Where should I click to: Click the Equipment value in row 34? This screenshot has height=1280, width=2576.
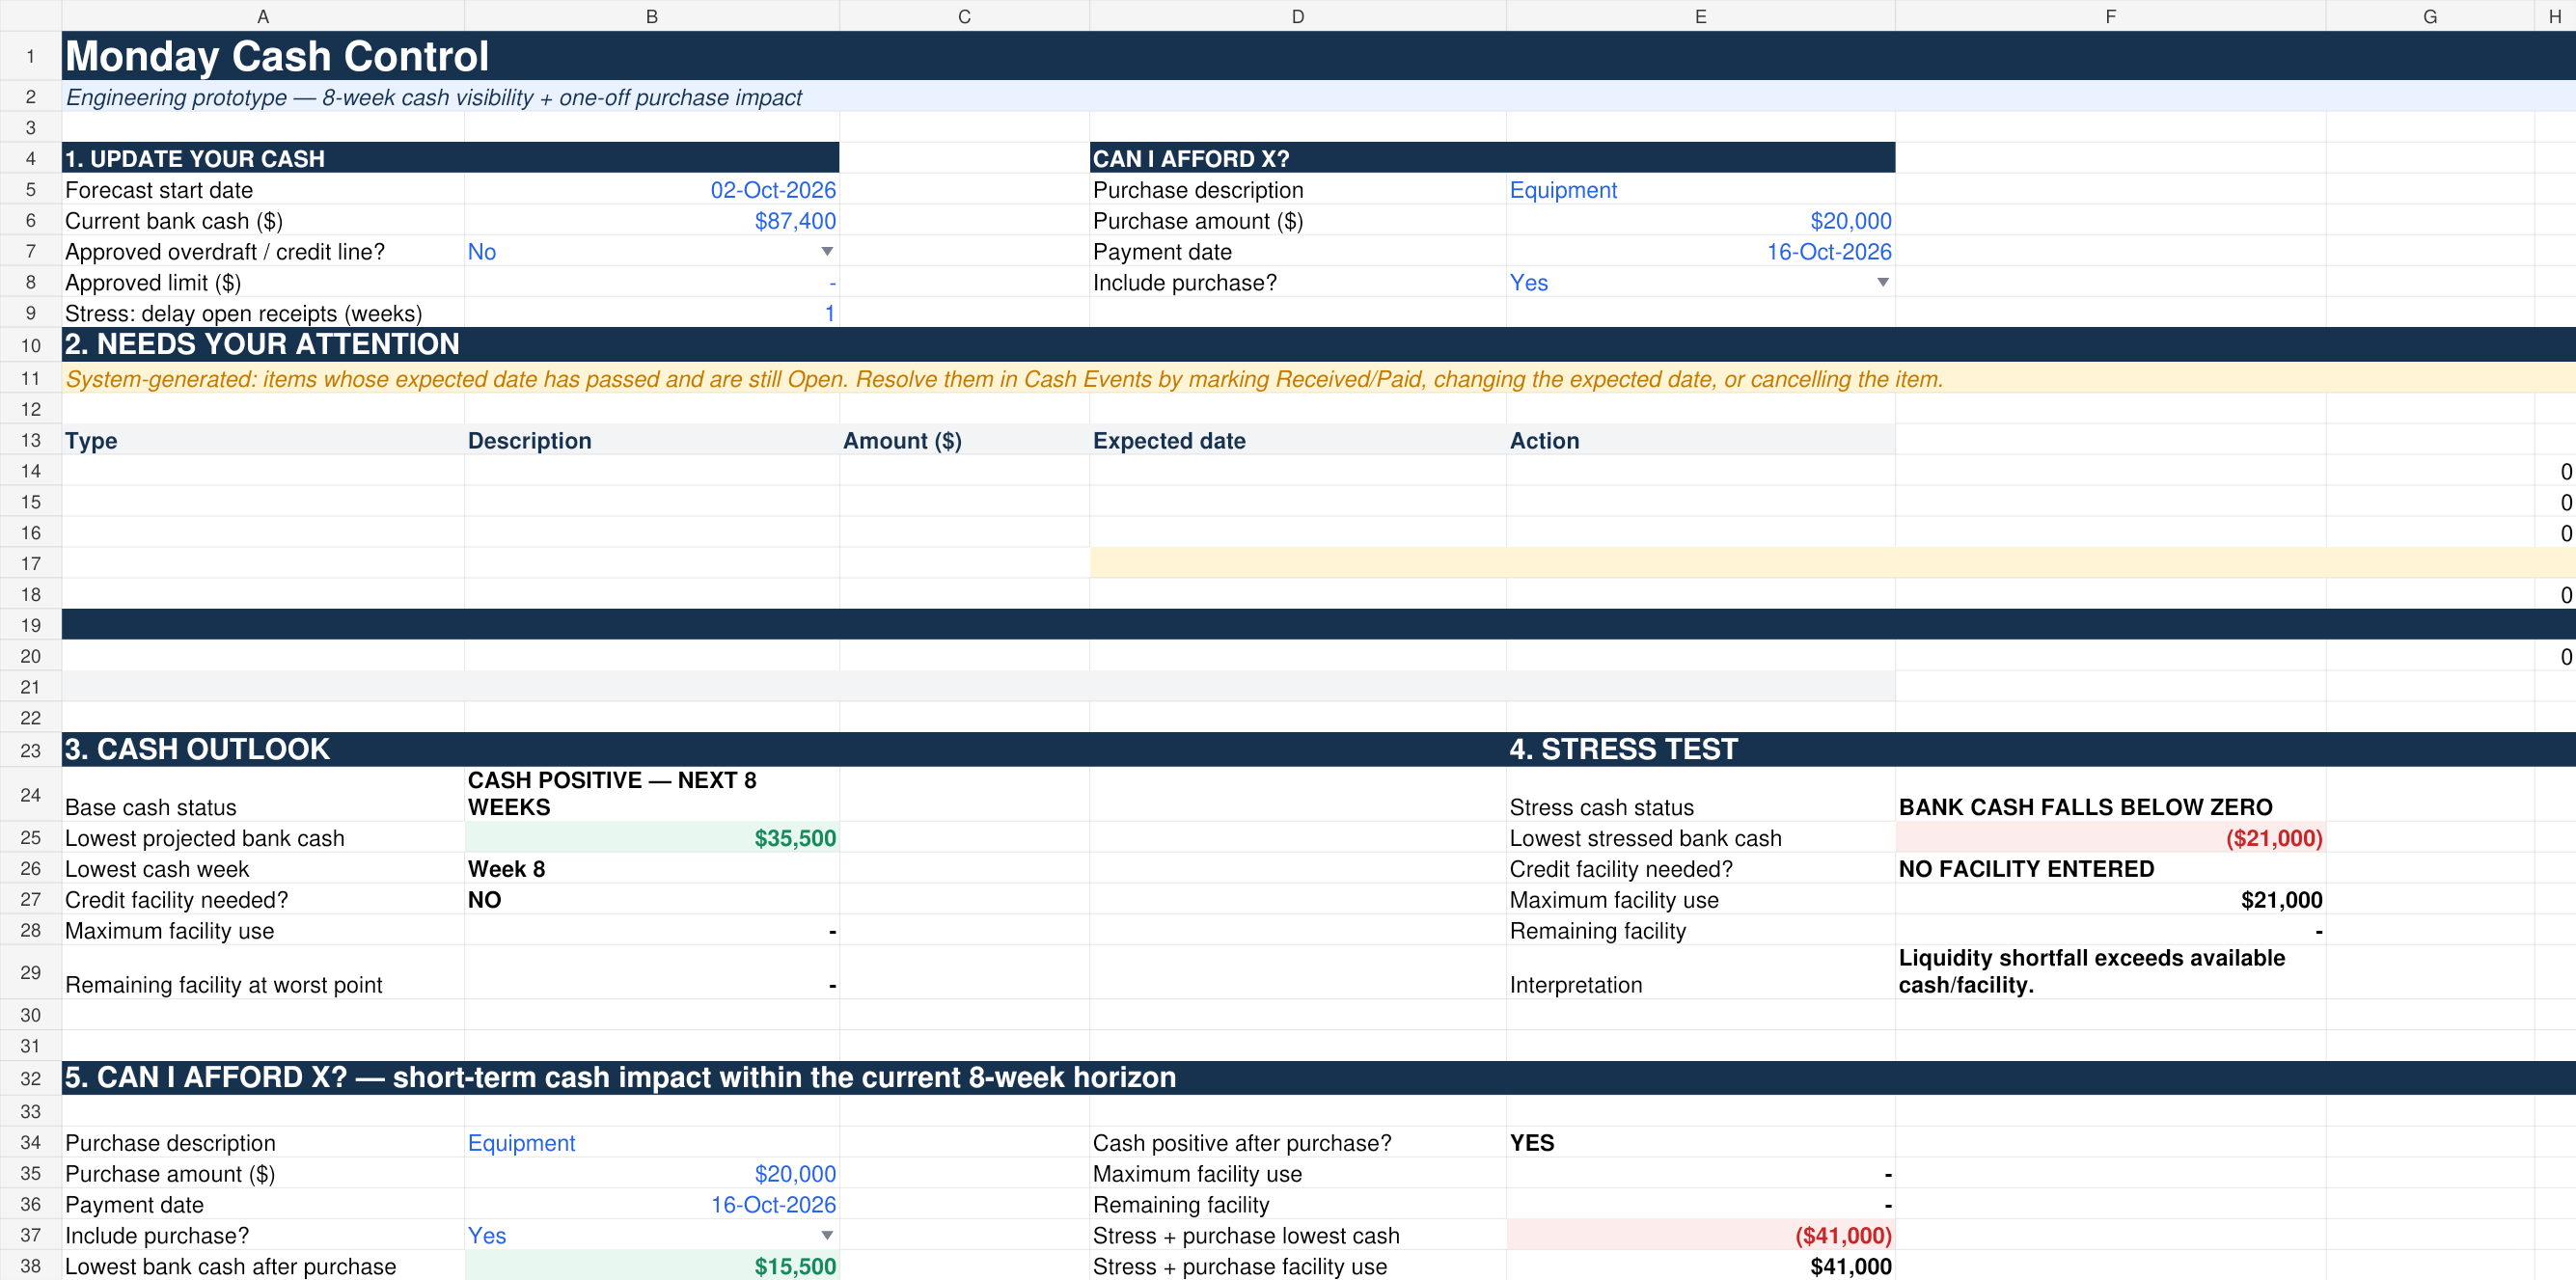[522, 1143]
